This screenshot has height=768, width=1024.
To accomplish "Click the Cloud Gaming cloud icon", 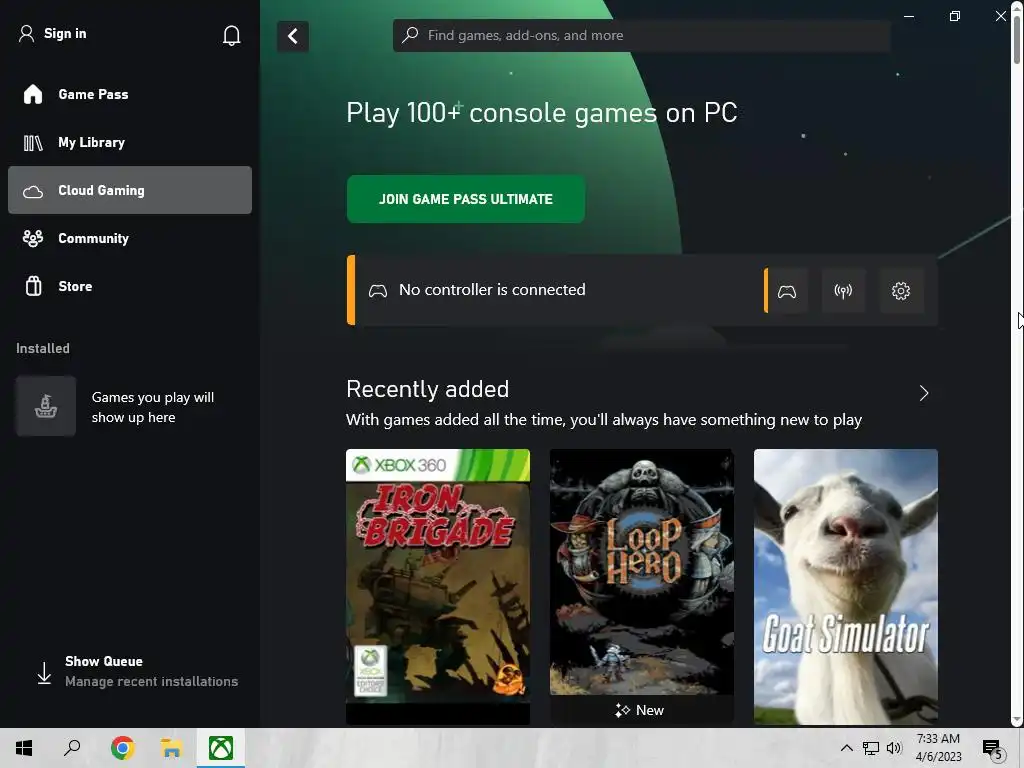I will coord(33,191).
